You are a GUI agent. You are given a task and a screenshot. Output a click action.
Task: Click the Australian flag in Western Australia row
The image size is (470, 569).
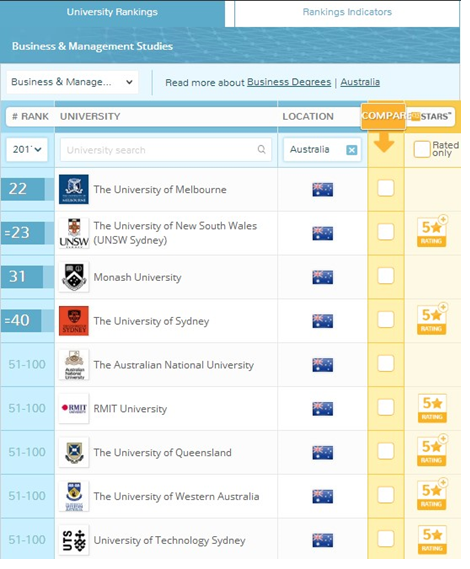pyautogui.click(x=322, y=496)
